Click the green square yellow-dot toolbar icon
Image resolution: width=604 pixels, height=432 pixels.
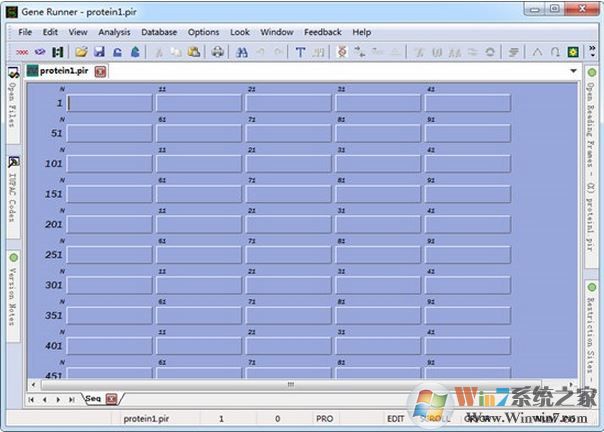click(573, 52)
